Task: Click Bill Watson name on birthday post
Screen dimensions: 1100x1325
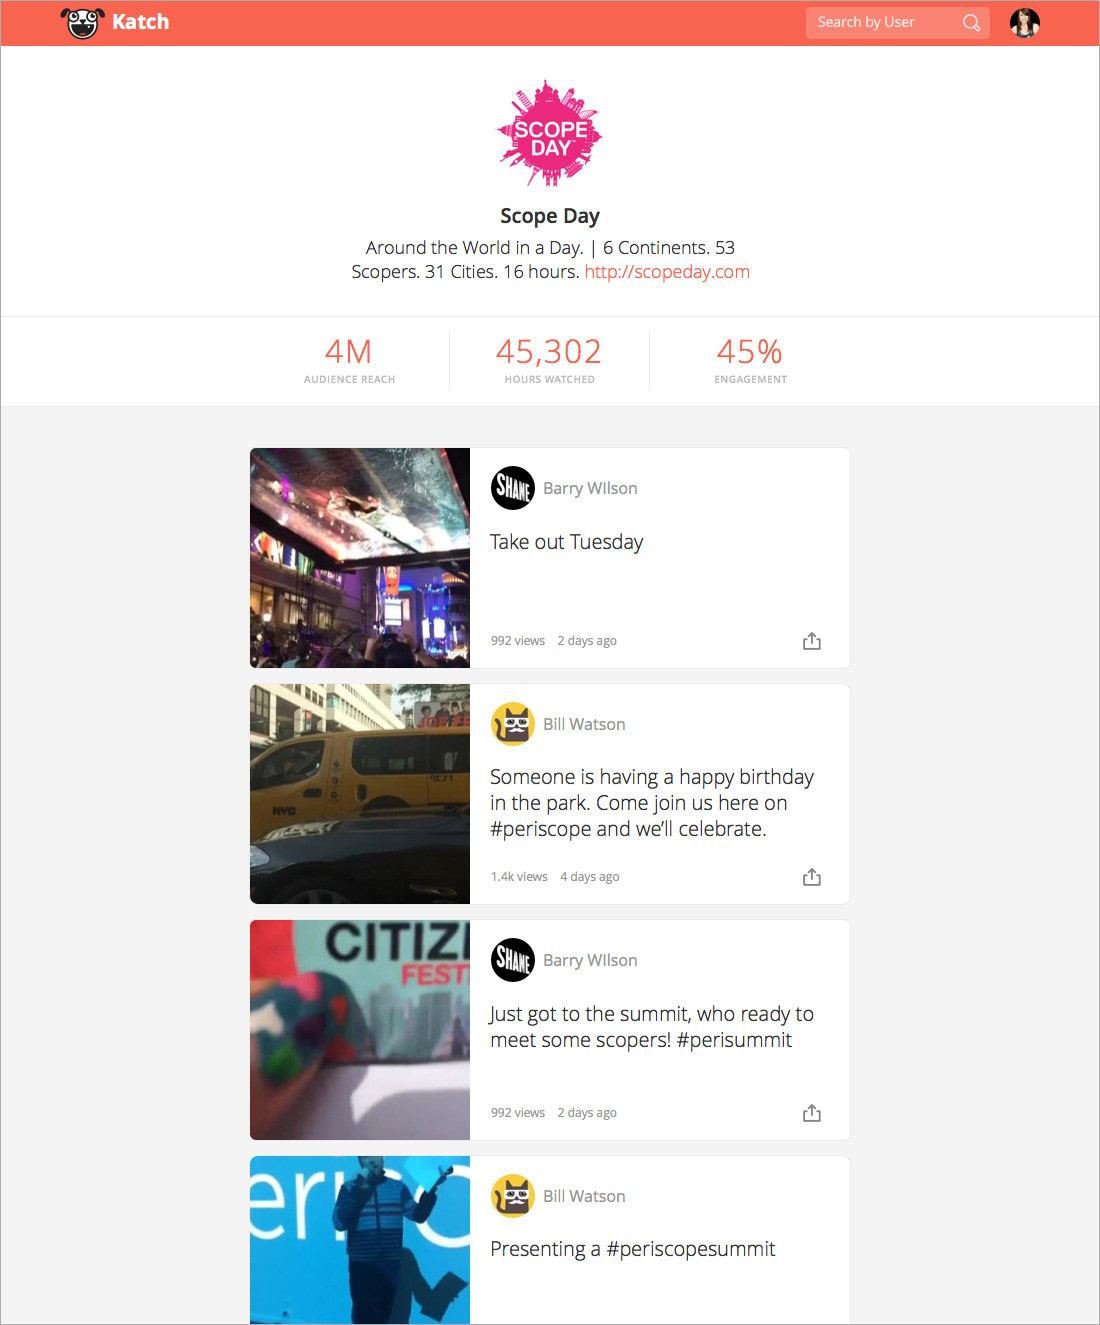Action: [584, 724]
